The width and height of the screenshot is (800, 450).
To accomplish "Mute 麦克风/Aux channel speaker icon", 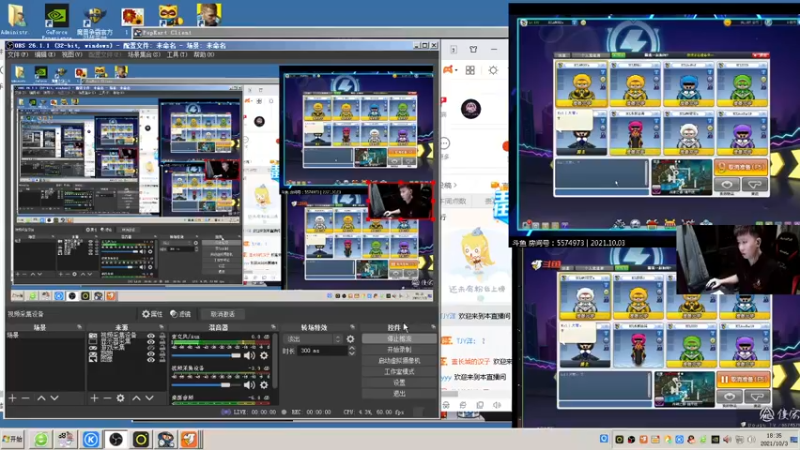I will (249, 356).
